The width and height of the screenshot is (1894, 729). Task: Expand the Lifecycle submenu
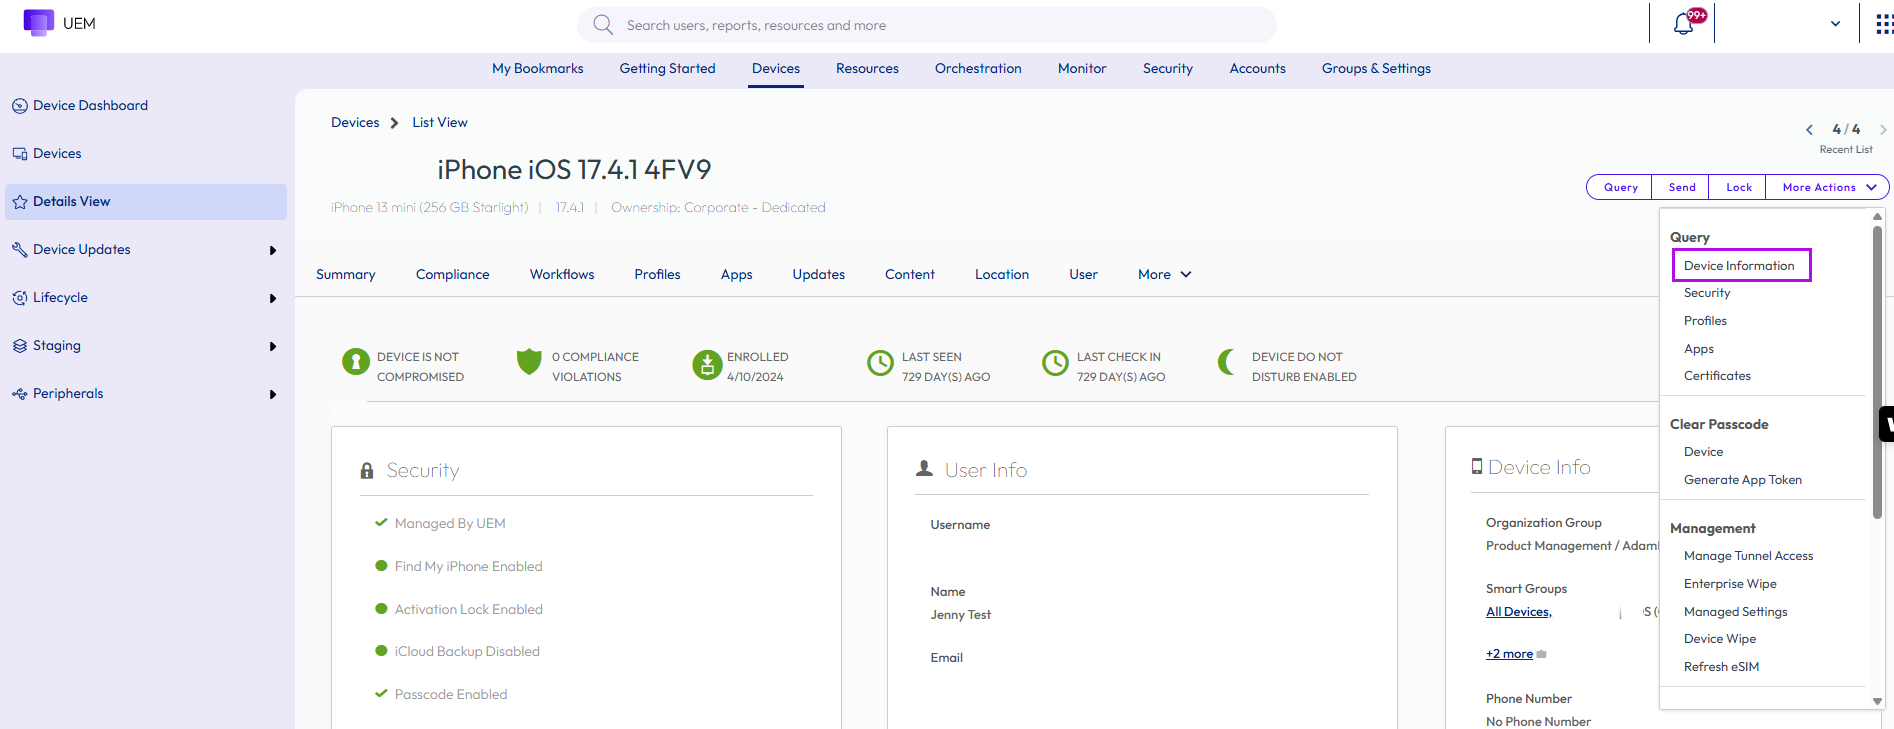273,298
